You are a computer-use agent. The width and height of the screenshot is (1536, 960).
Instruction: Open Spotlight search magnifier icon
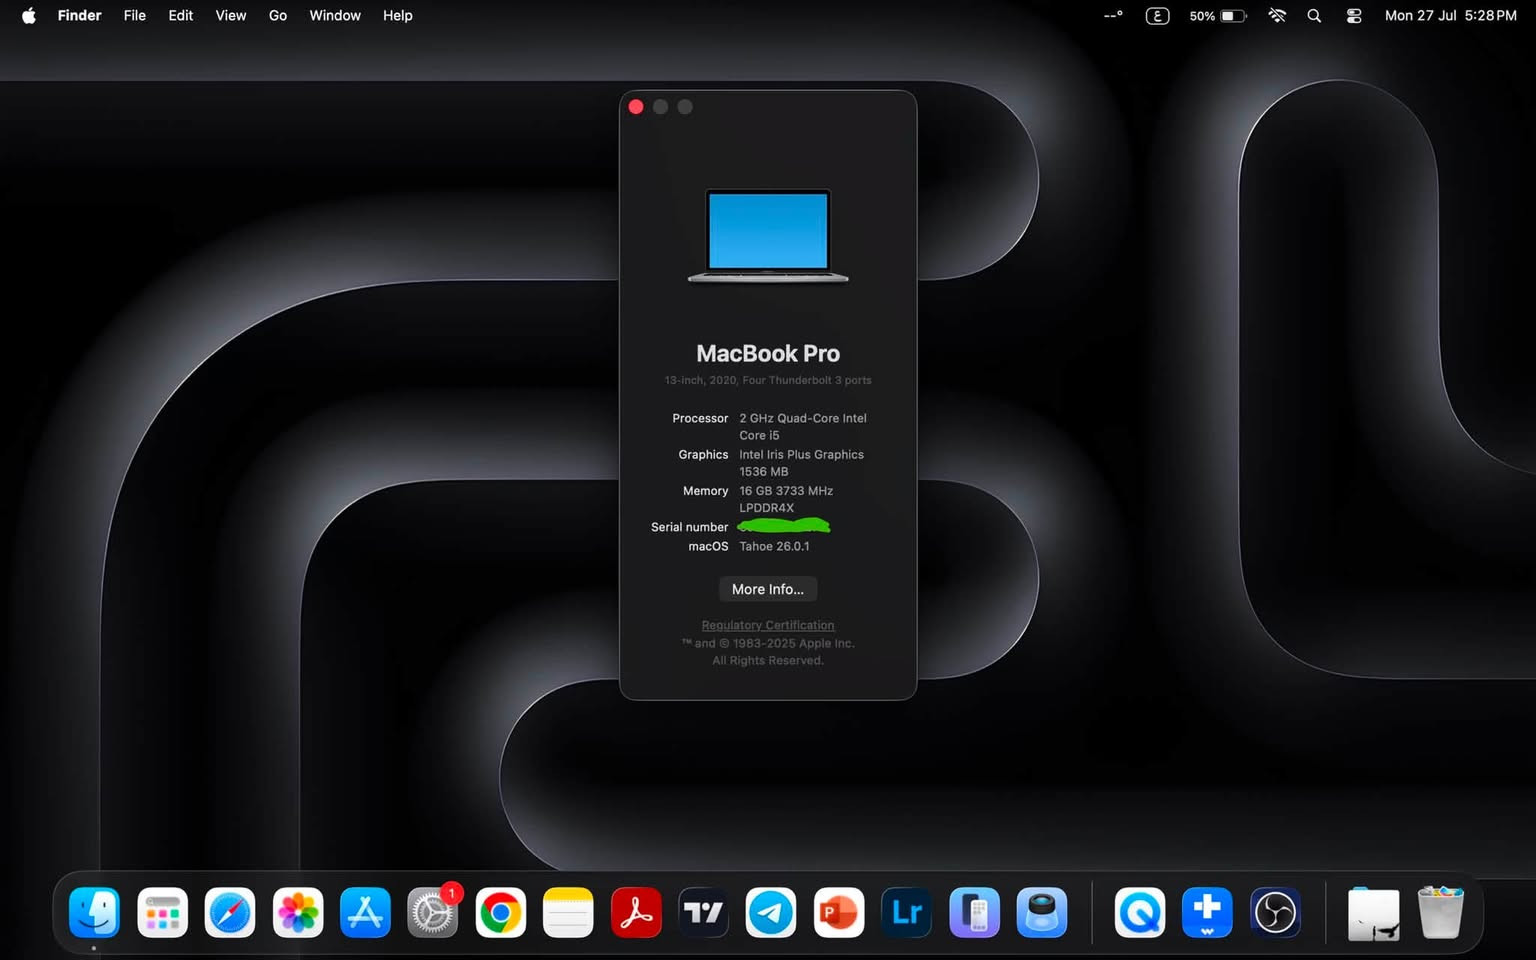(x=1314, y=15)
